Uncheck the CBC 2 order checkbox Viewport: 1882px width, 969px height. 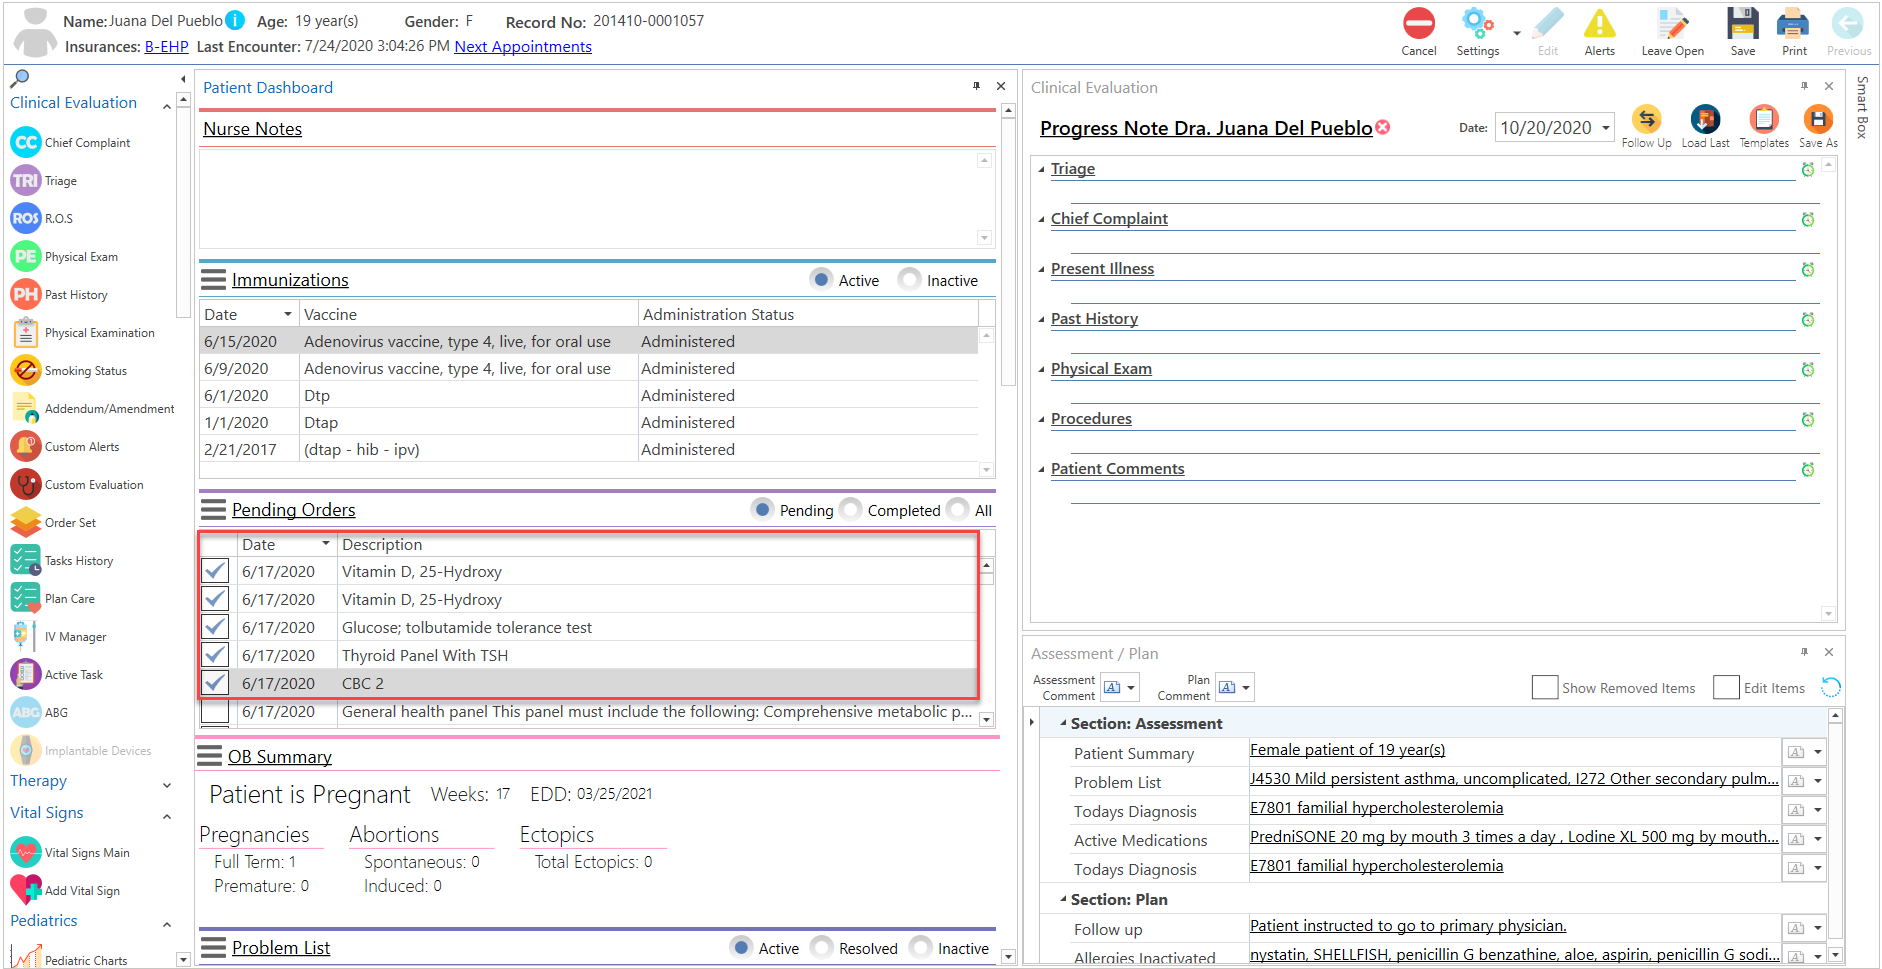(x=215, y=683)
